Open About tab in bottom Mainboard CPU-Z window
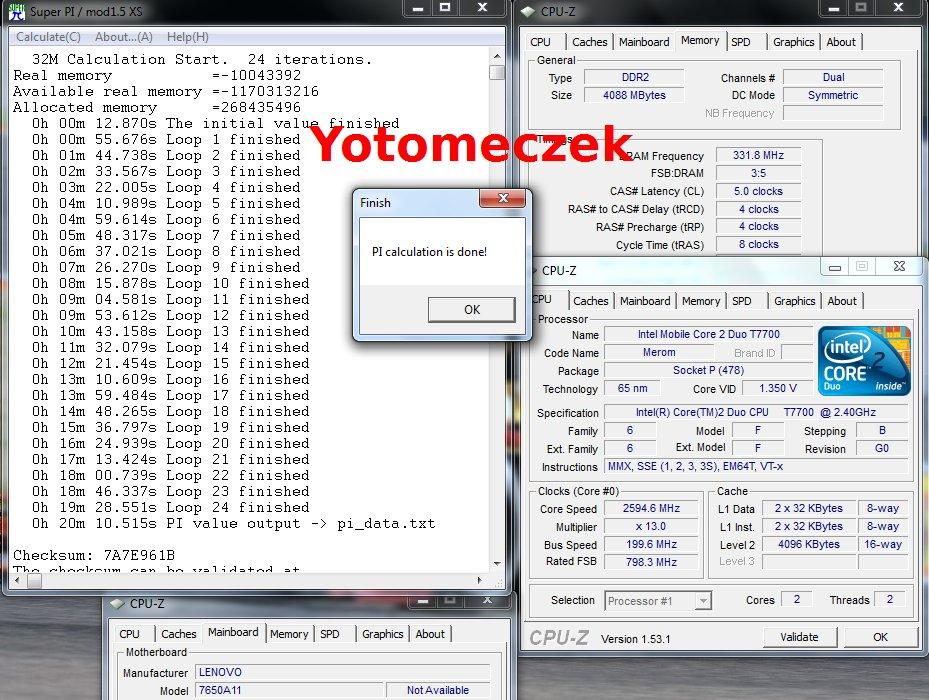Viewport: 929px width, 700px height. tap(430, 634)
